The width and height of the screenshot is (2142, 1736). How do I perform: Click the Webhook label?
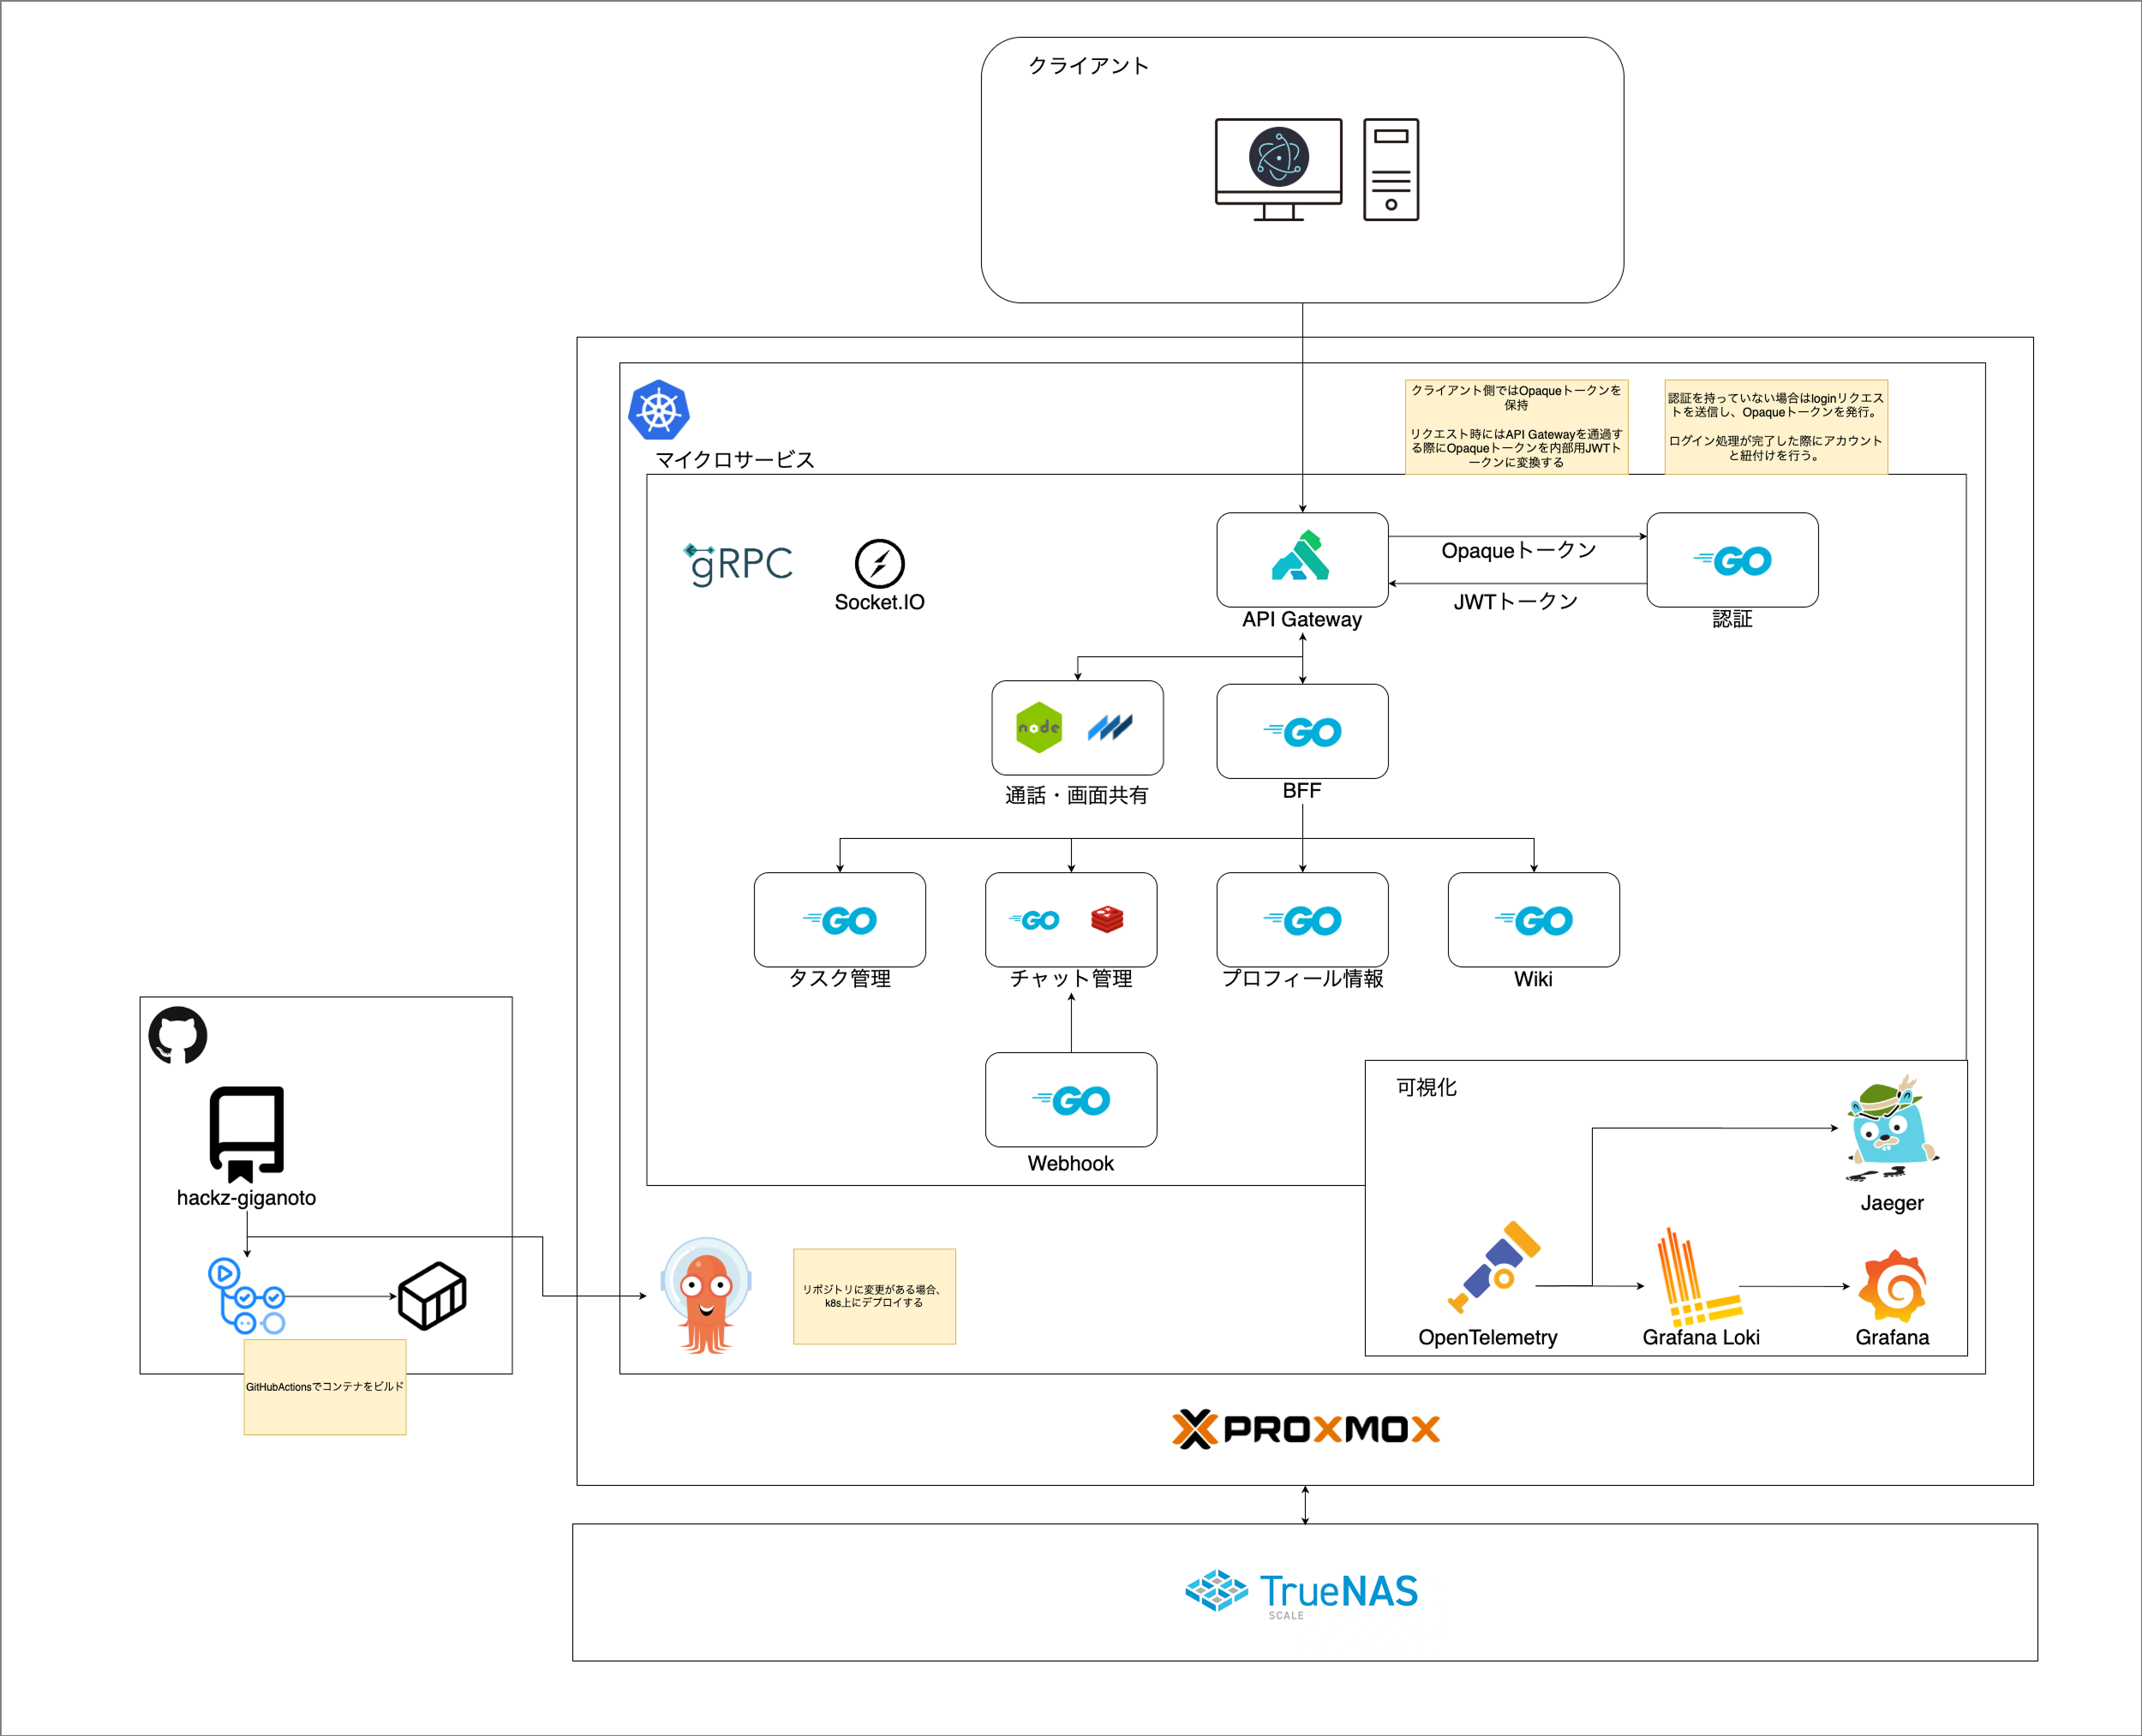pos(1071,1163)
